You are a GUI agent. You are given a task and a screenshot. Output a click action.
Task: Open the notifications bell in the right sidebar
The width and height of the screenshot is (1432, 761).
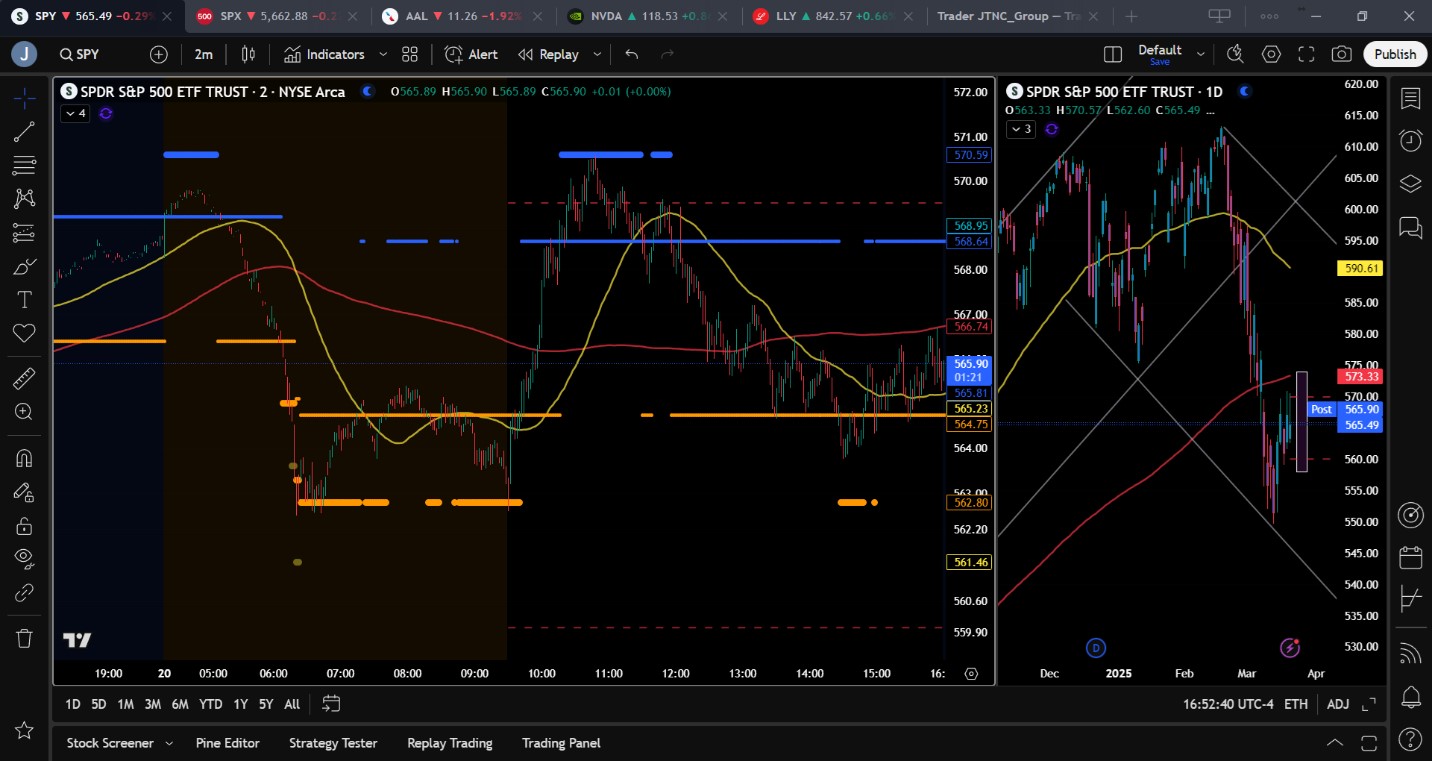point(1411,696)
